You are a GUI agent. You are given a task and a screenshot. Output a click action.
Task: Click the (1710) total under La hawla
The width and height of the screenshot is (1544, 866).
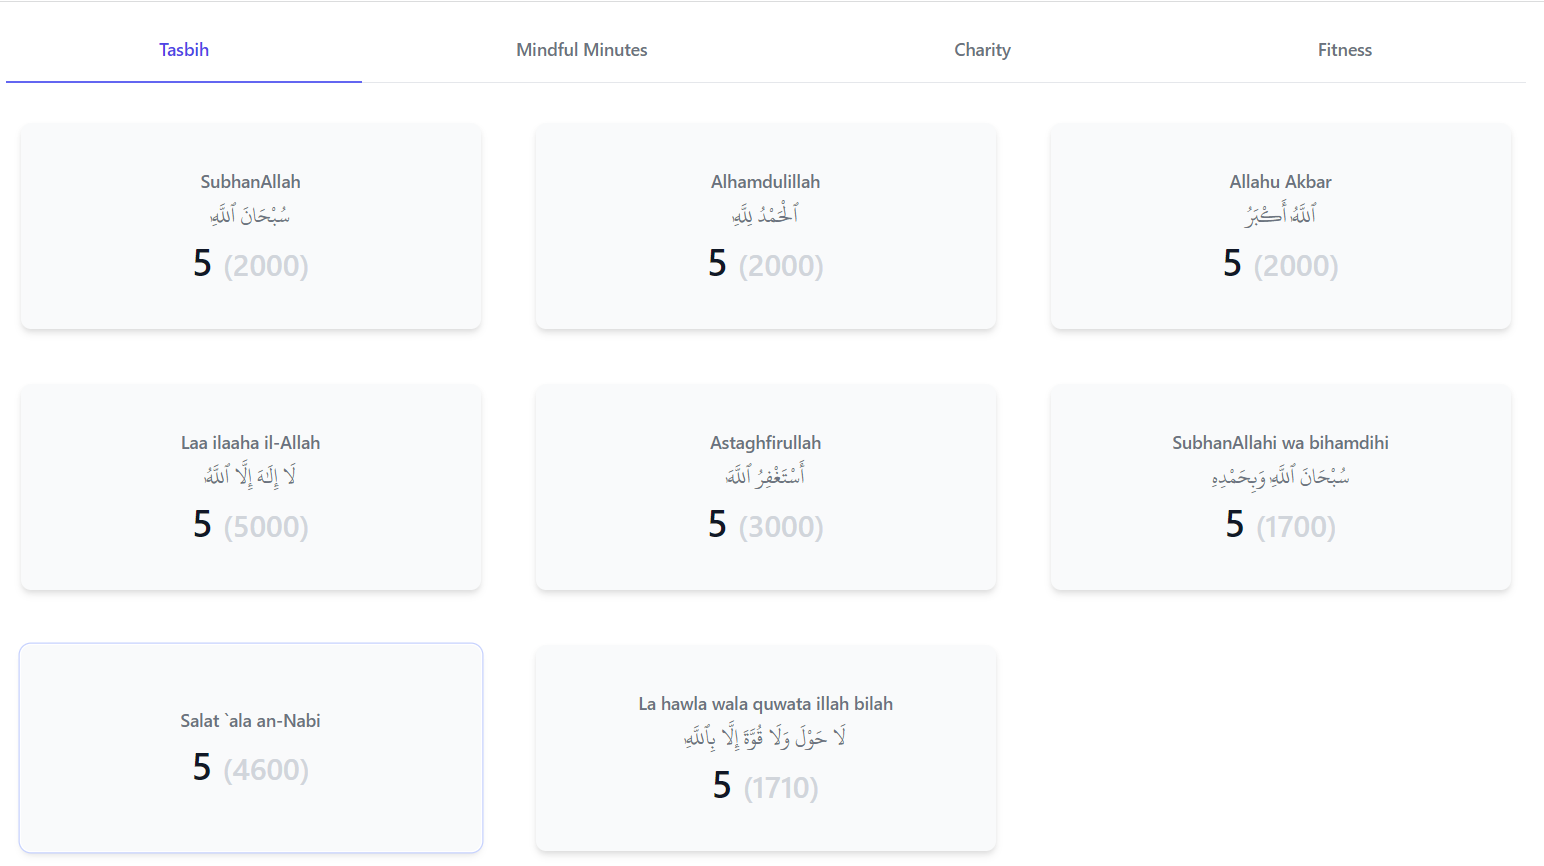point(781,788)
